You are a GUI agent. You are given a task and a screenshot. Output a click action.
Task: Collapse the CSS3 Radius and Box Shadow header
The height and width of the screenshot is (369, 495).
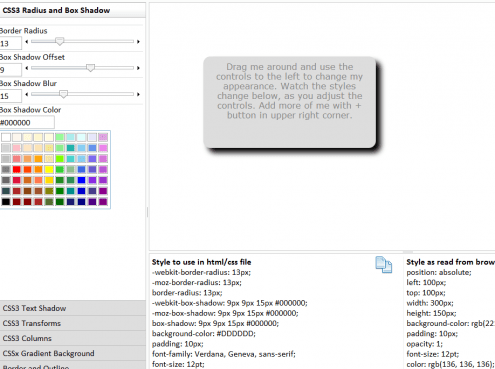tap(73, 10)
